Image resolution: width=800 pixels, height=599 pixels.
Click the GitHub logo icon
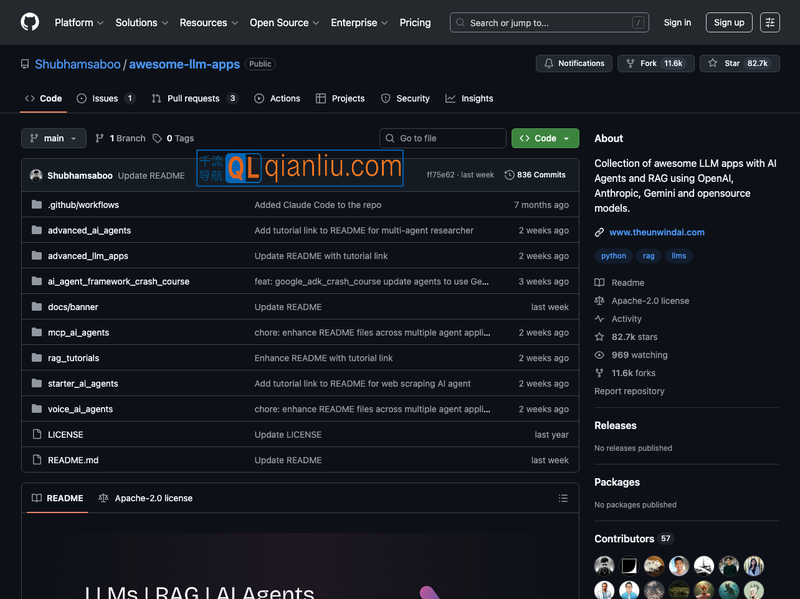[x=30, y=22]
